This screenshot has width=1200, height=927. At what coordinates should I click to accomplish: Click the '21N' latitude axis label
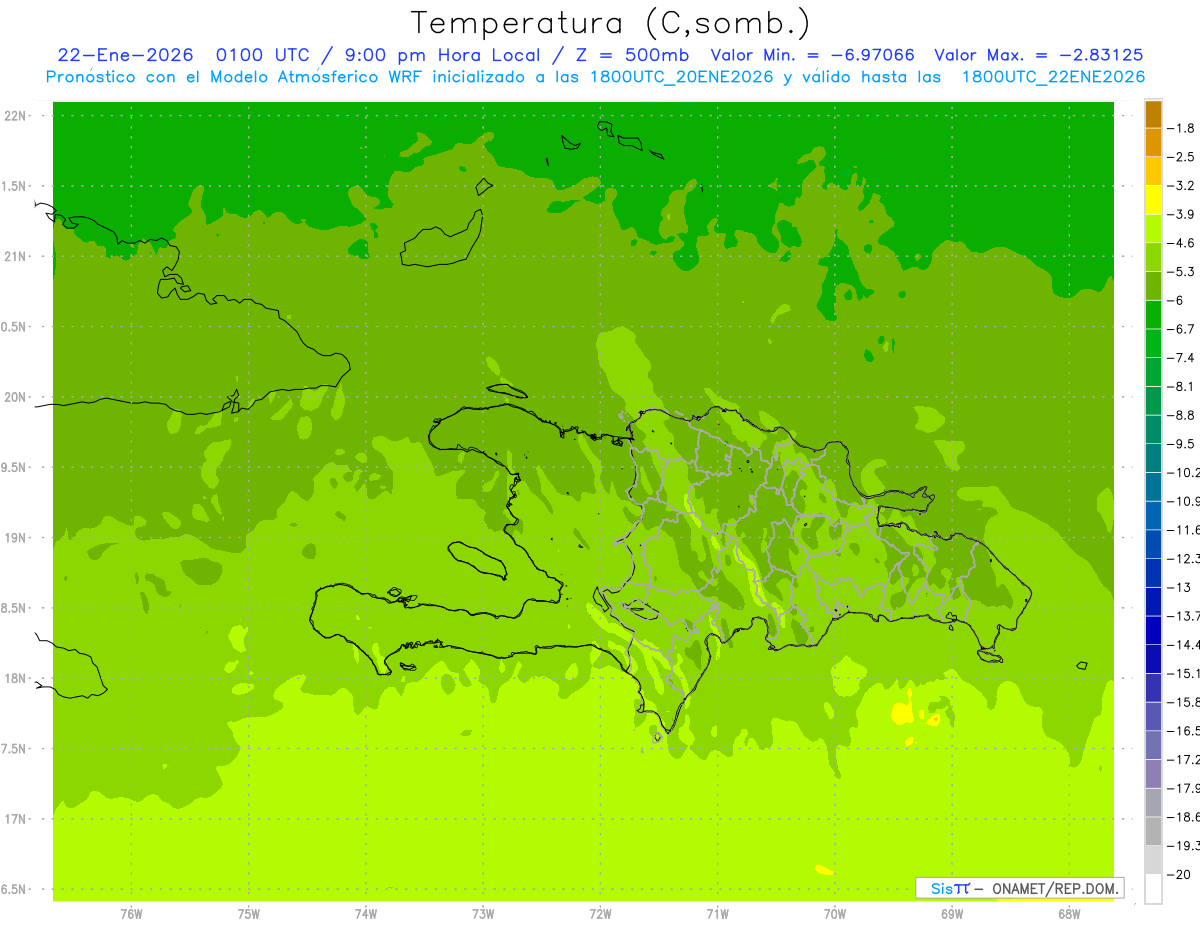[x=15, y=256]
